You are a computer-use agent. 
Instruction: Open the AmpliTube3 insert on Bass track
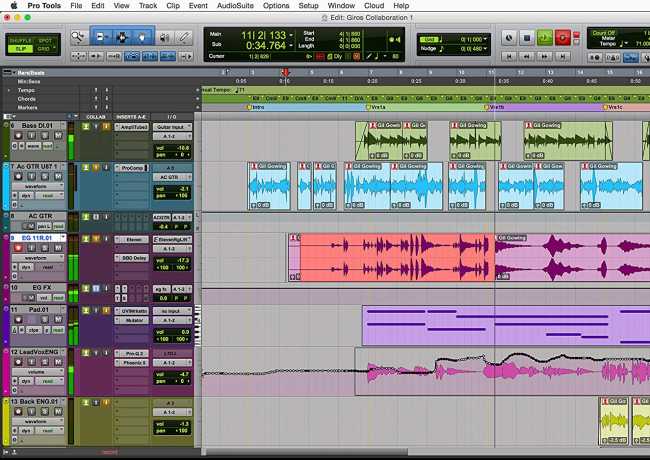132,127
